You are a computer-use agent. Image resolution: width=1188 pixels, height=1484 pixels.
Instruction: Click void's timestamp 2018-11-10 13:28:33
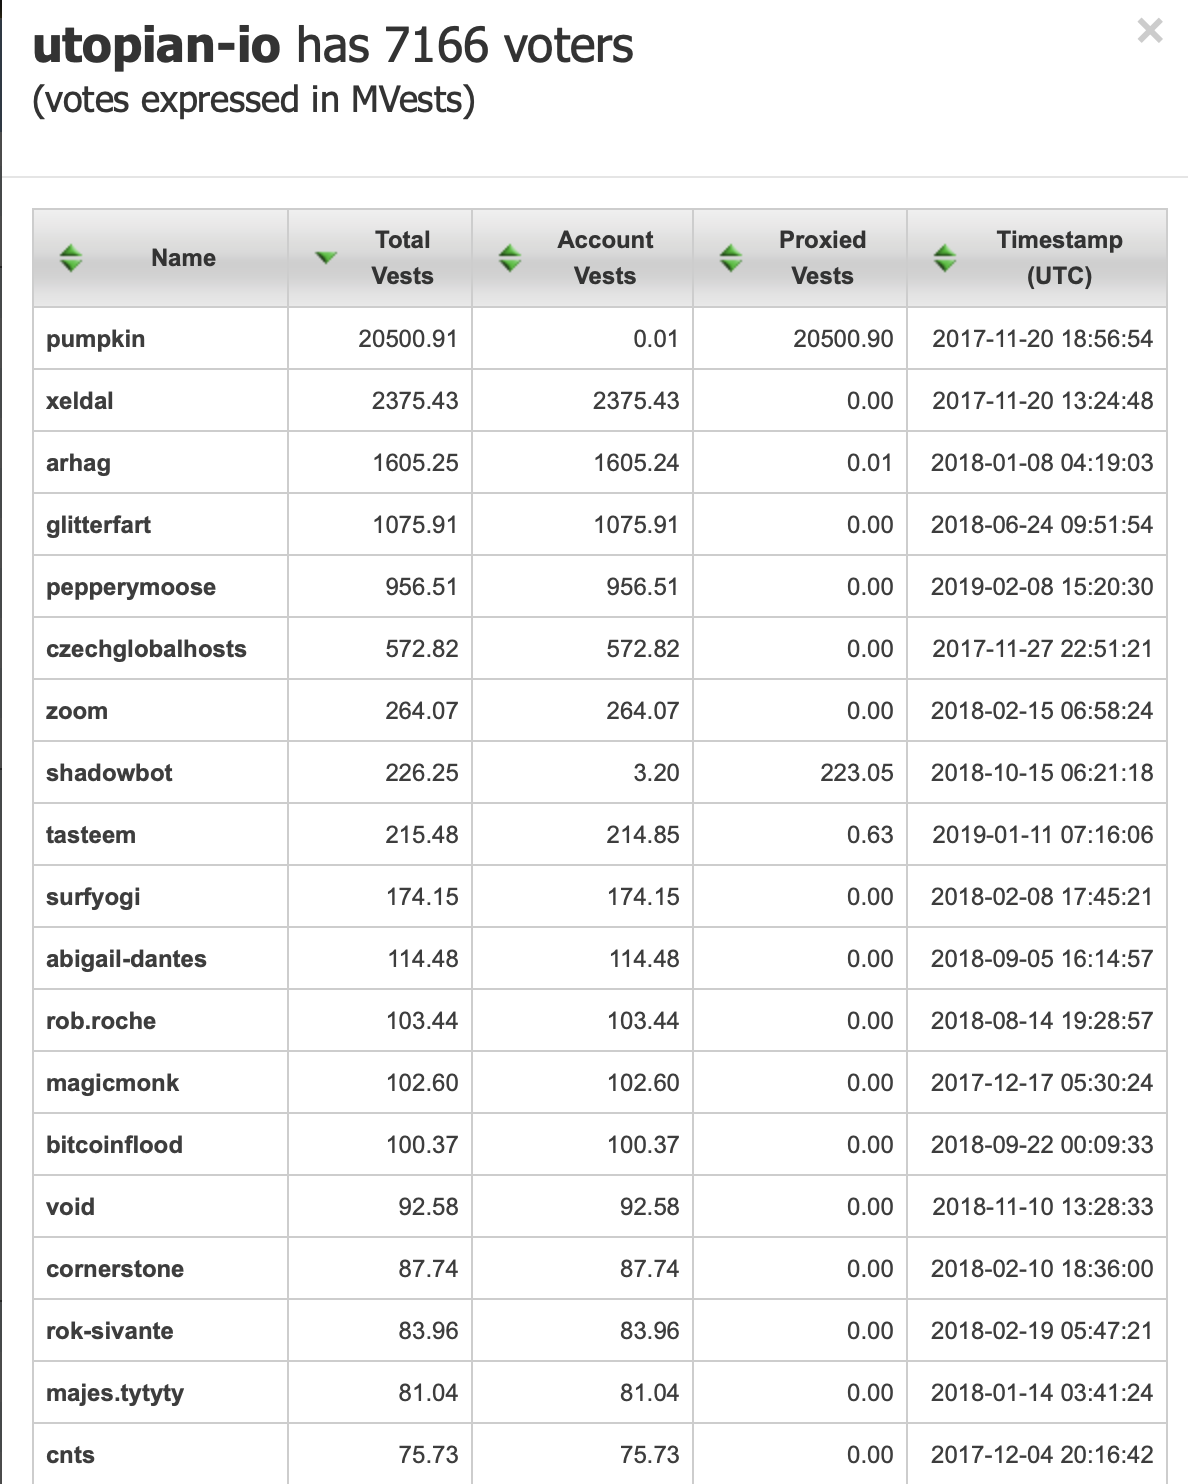click(x=1042, y=1207)
